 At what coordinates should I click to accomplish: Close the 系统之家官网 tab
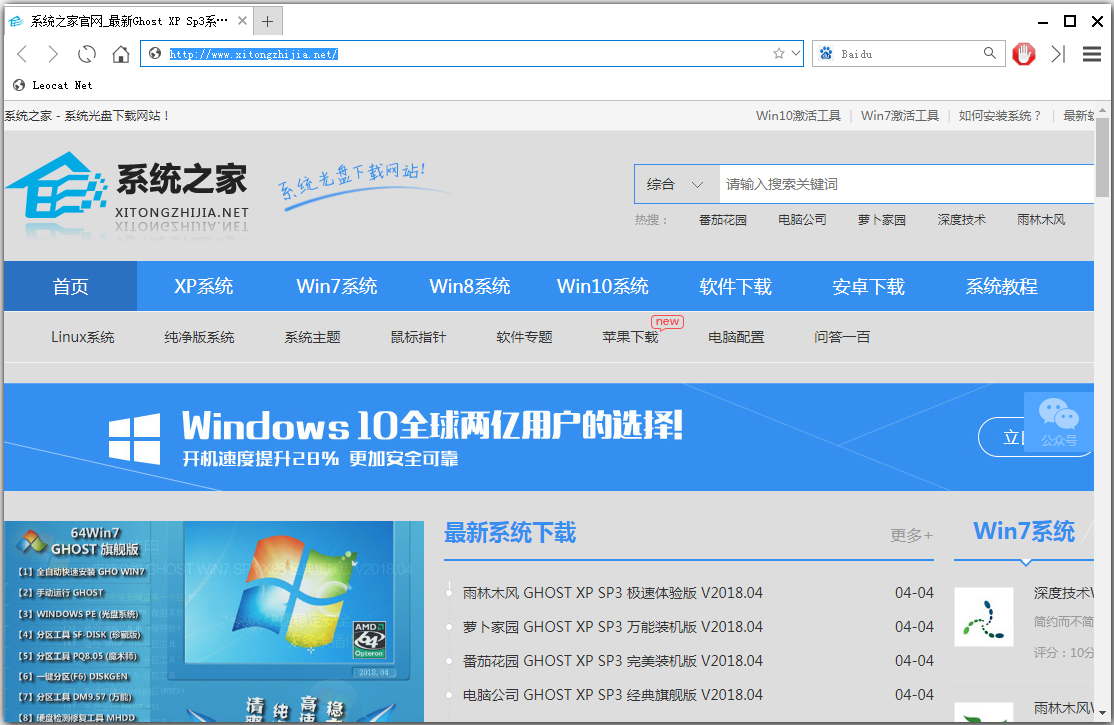coord(242,21)
